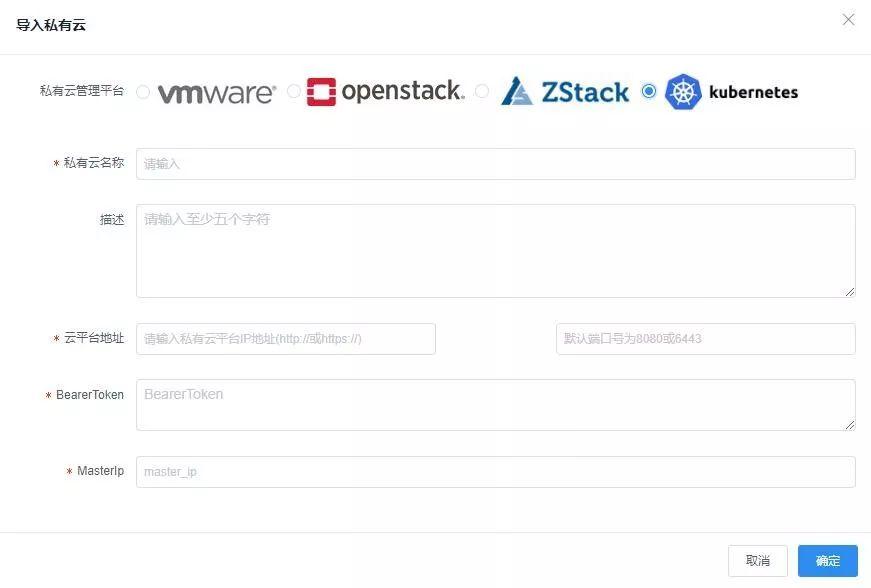Click the blue ZStack triangle logo
This screenshot has width=871, height=588.
(517, 92)
